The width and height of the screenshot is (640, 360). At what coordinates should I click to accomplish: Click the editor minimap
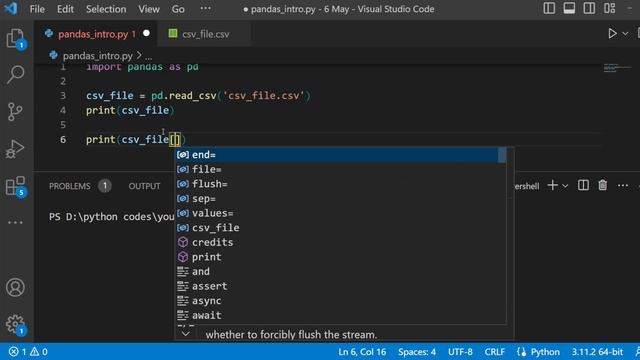point(617,68)
